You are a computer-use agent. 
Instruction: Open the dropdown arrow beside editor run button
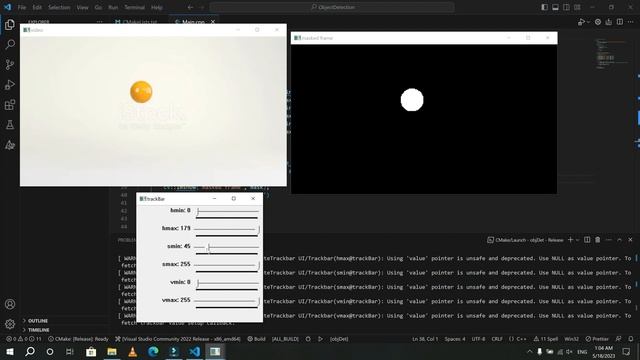point(588,22)
